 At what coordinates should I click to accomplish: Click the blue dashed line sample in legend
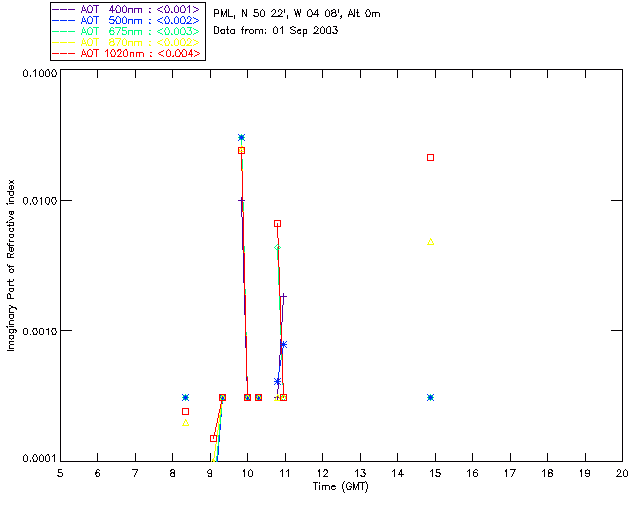pos(64,20)
